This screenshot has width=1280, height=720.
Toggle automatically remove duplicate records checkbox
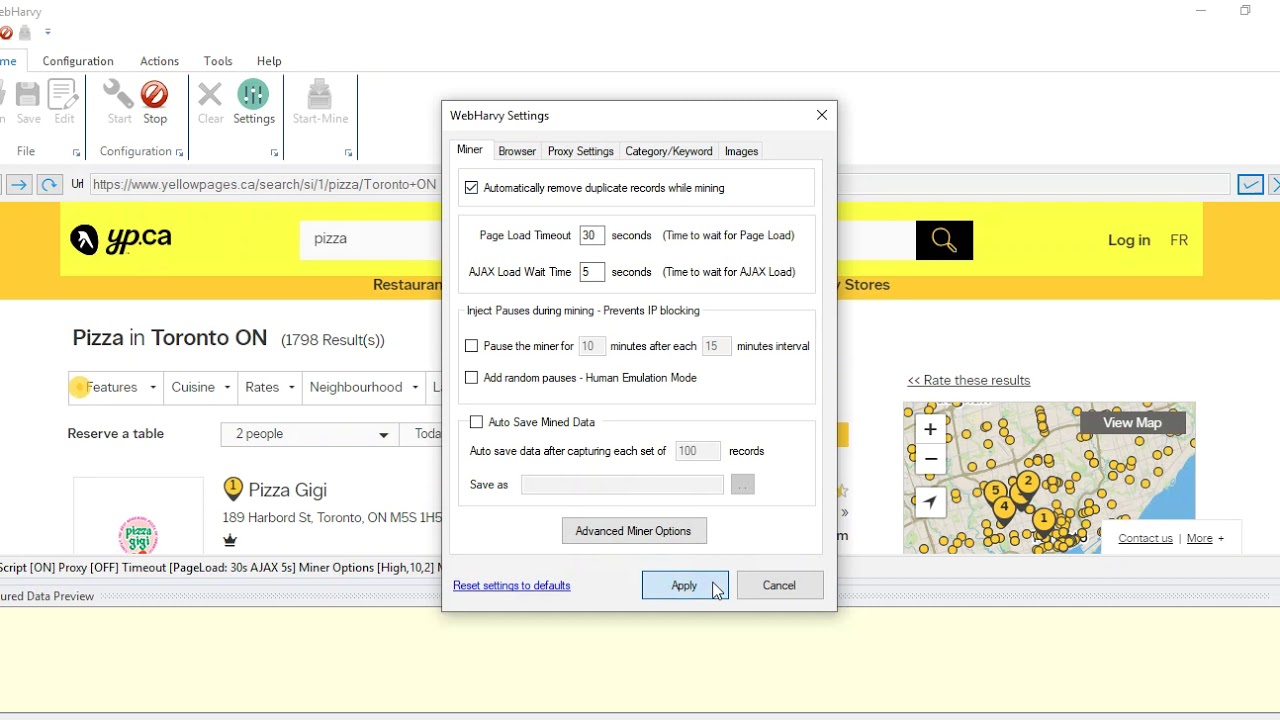472,188
